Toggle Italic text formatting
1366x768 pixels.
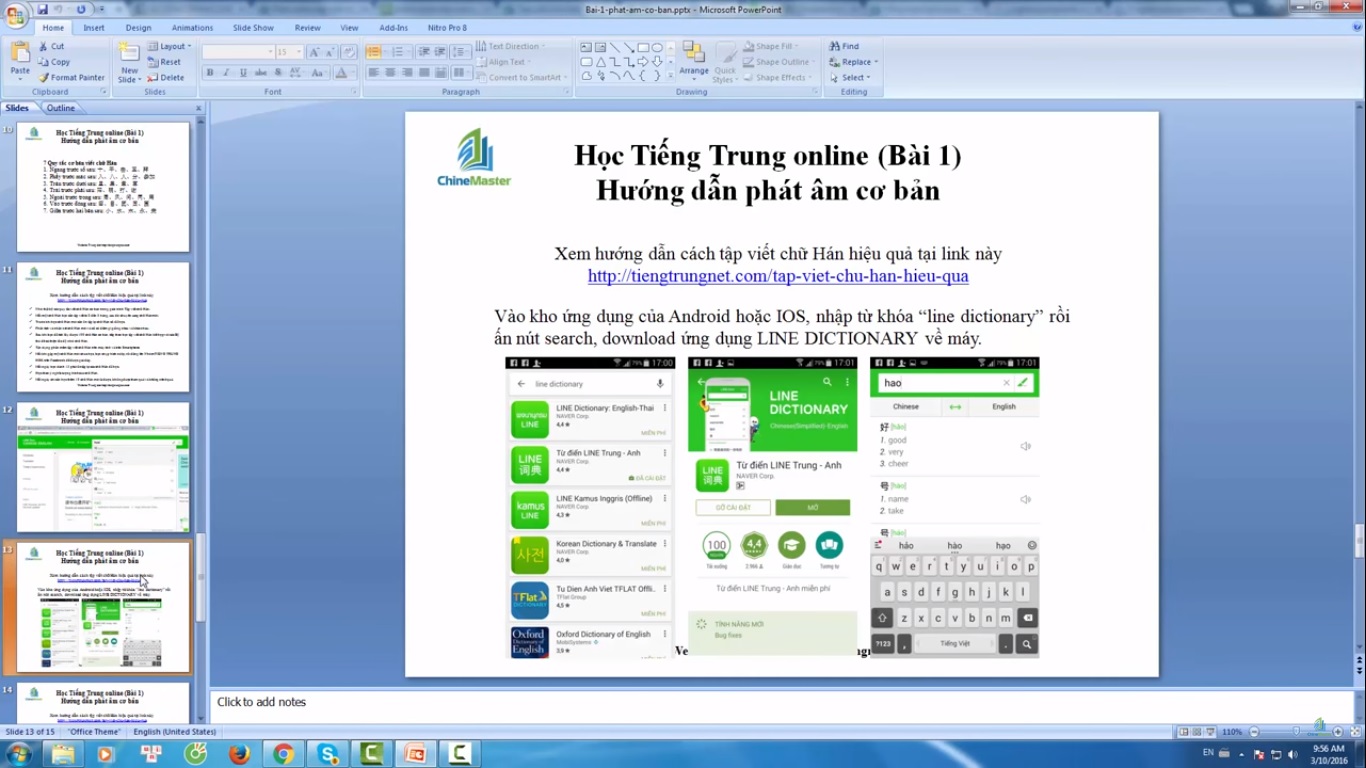click(x=227, y=73)
